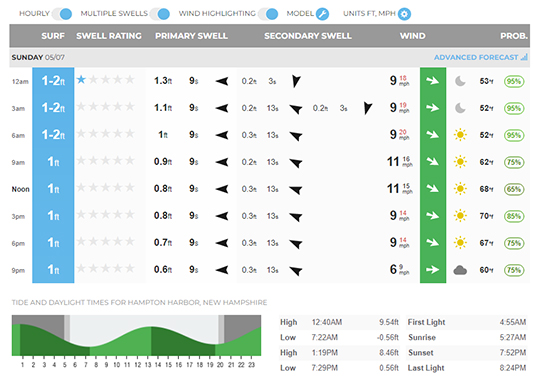Click the 85% probability badge at 3pm
Screen dimensions: 533x380
514,216
